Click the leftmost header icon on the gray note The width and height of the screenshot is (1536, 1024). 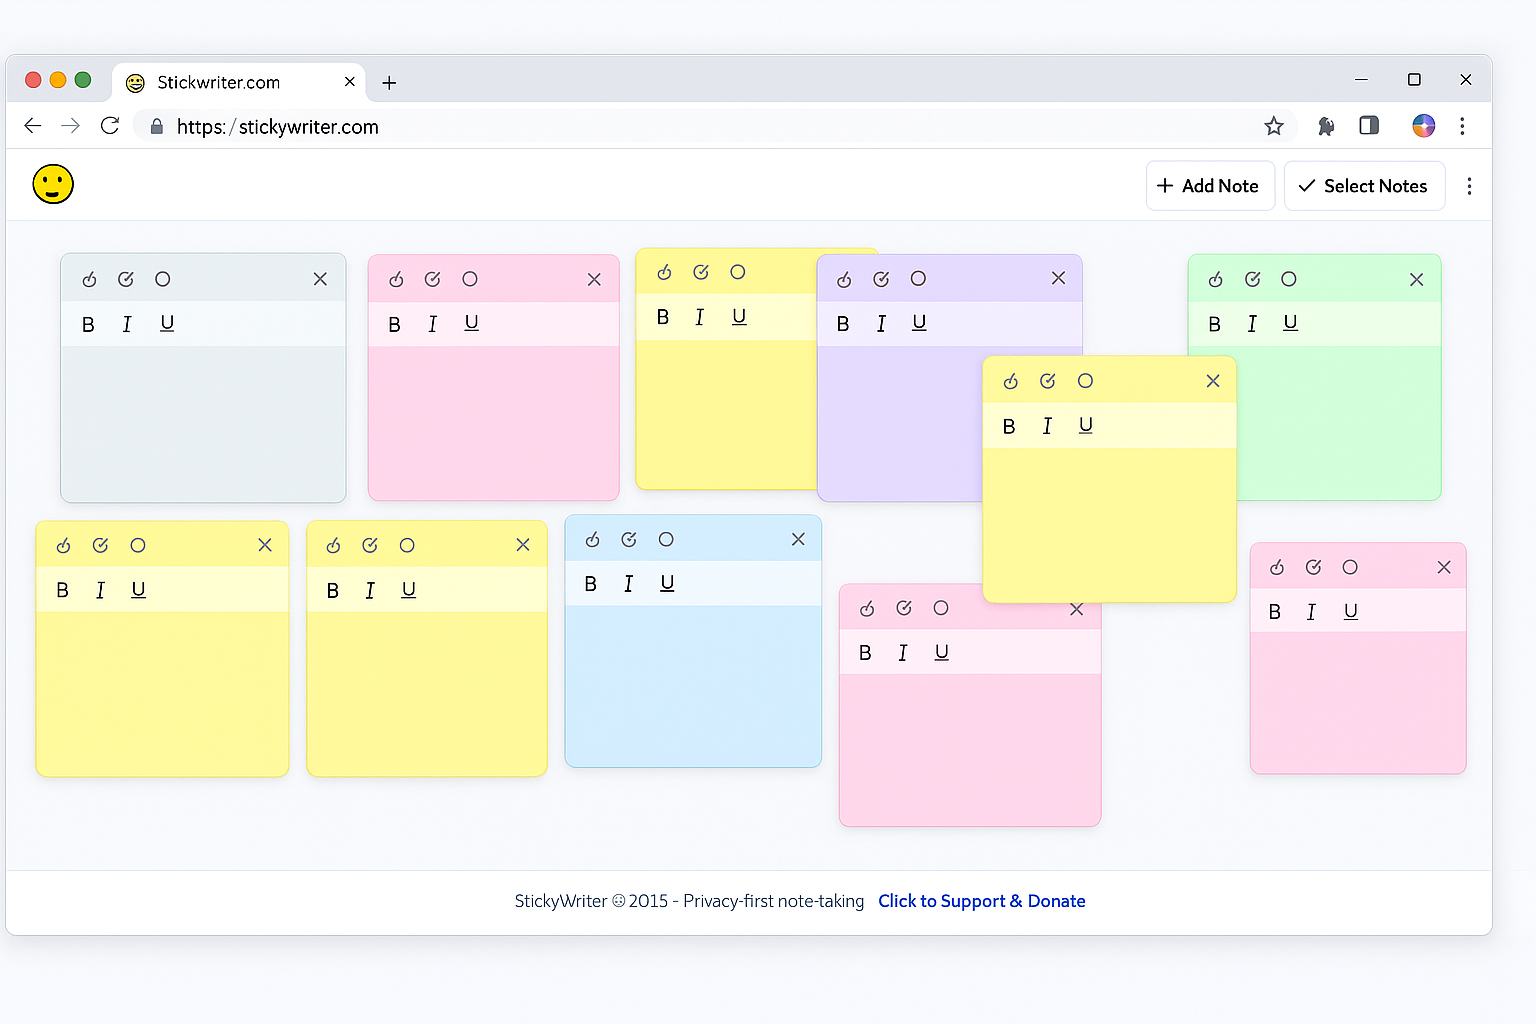pyautogui.click(x=89, y=280)
